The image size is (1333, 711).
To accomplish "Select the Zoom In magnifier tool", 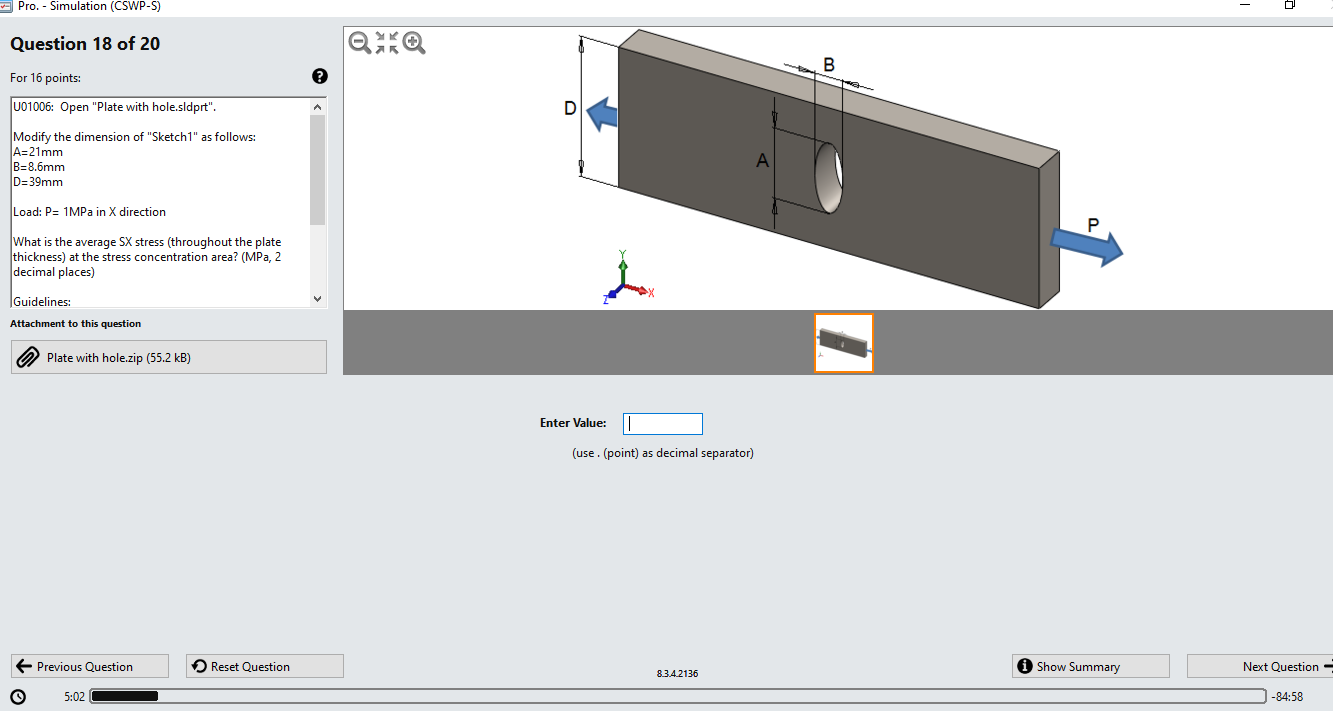I will tap(413, 43).
